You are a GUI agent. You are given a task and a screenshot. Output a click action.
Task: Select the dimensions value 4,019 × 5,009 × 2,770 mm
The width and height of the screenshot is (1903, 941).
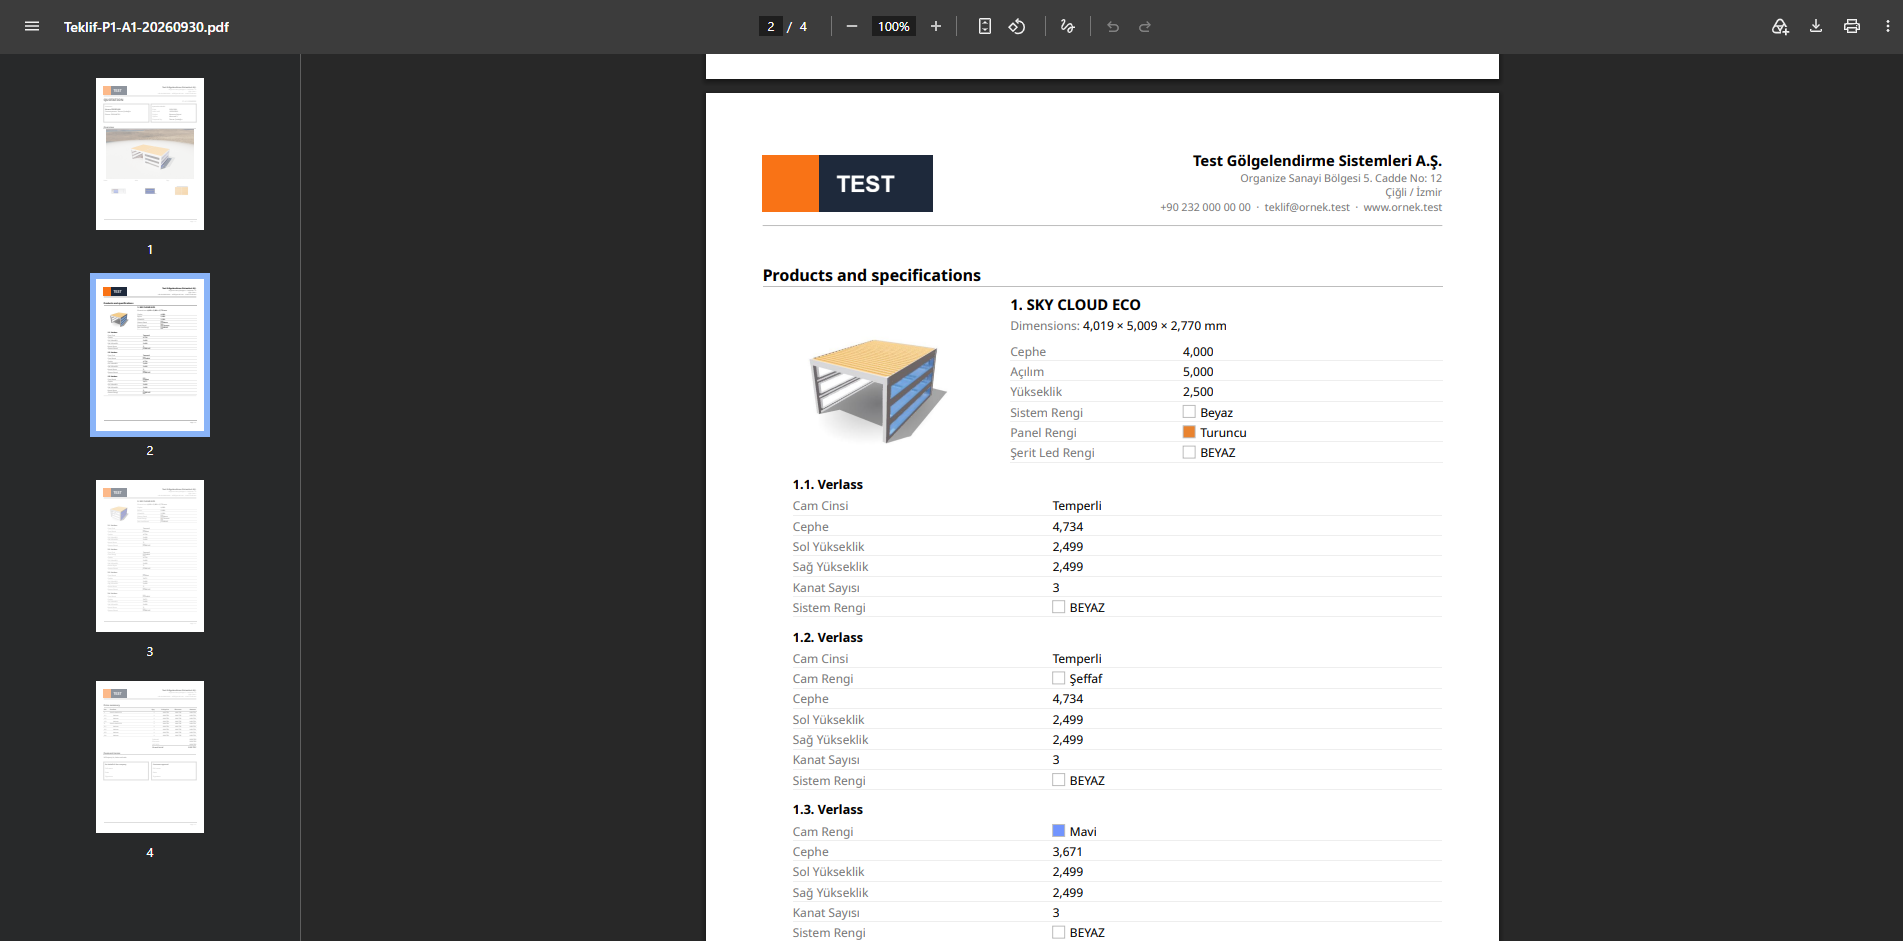1154,326
